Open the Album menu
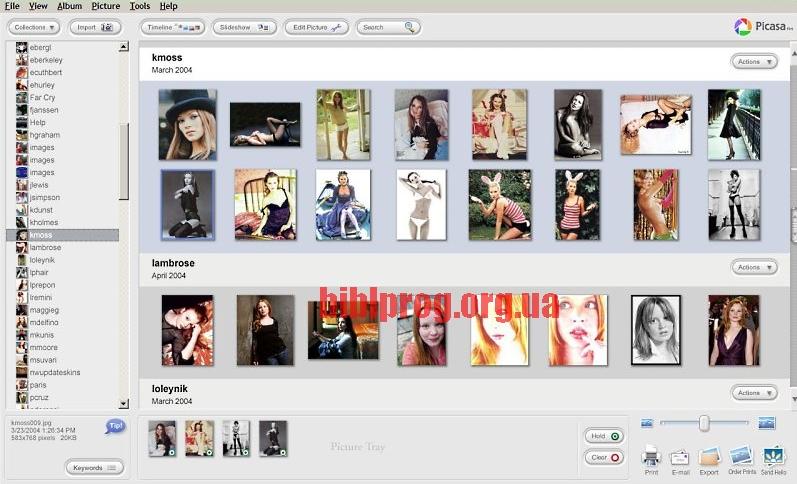The image size is (797, 484). (x=70, y=6)
